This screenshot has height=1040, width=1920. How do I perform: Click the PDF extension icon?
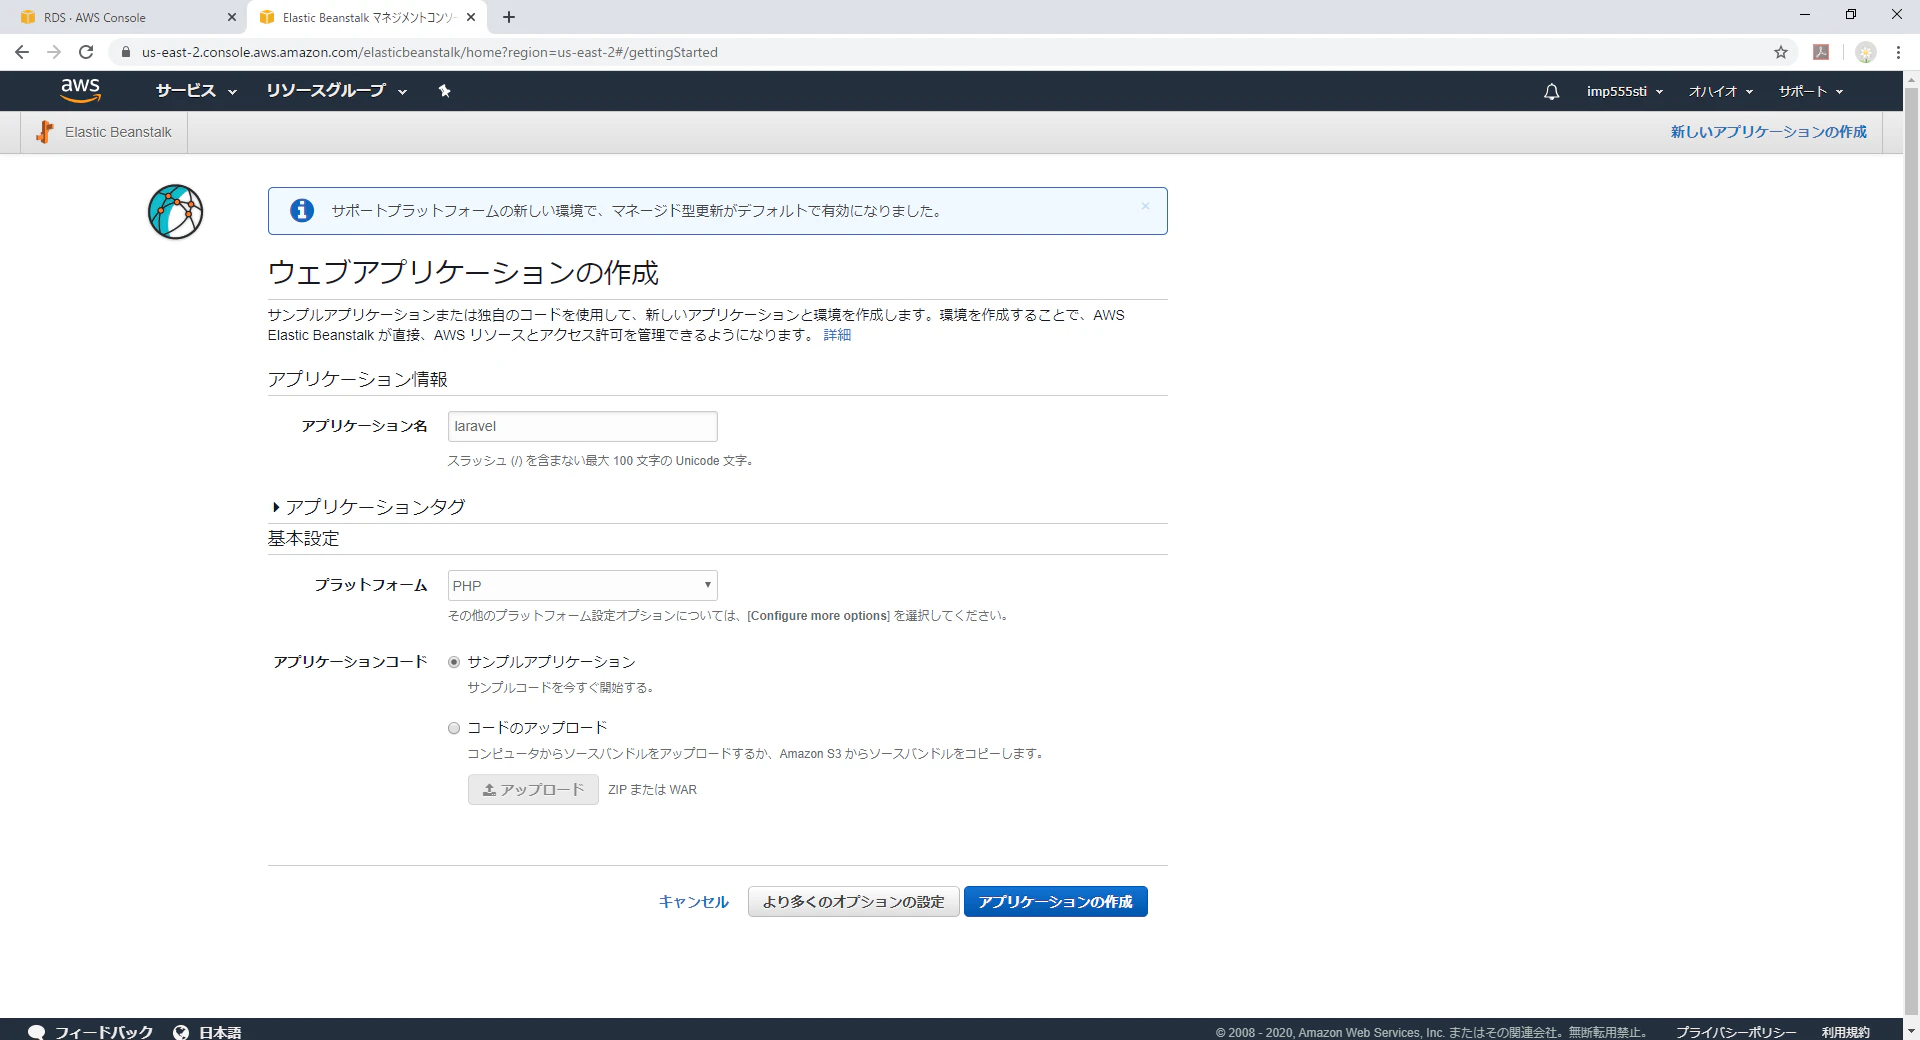(x=1821, y=52)
